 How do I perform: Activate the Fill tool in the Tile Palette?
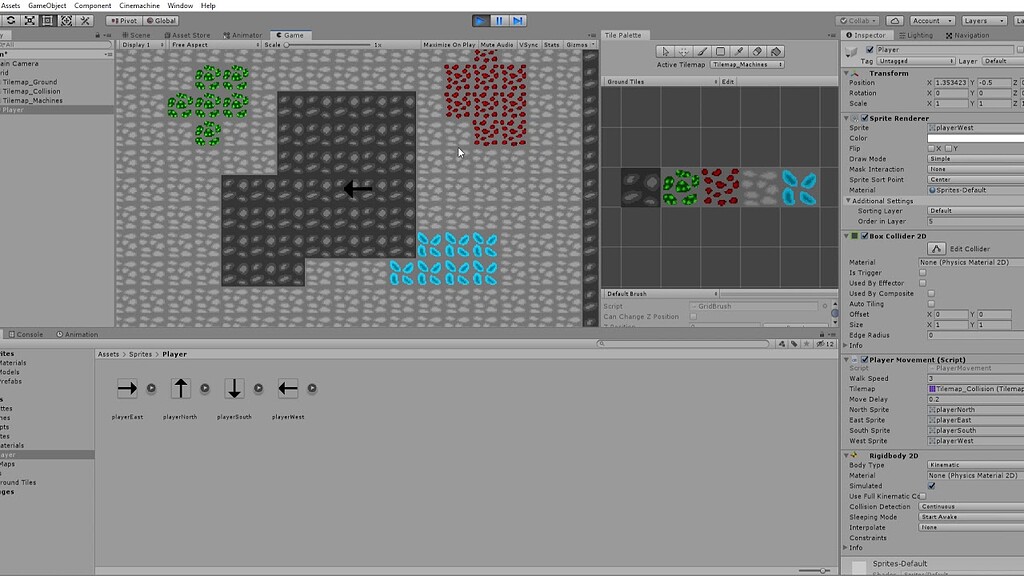click(776, 51)
